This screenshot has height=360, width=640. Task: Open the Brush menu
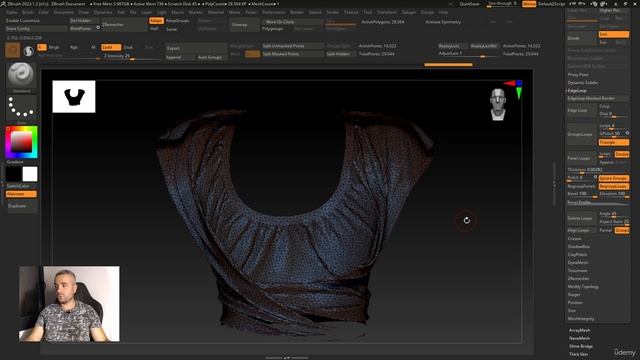coord(28,12)
